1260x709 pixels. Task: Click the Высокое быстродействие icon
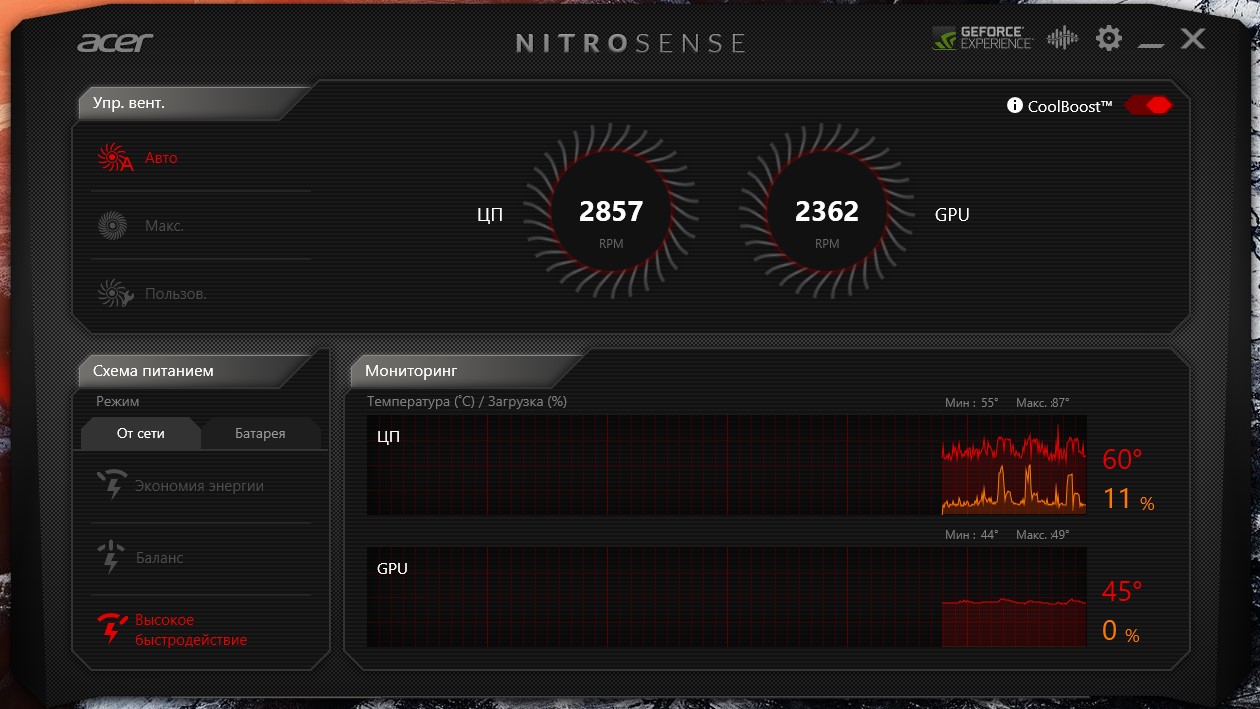coord(111,630)
